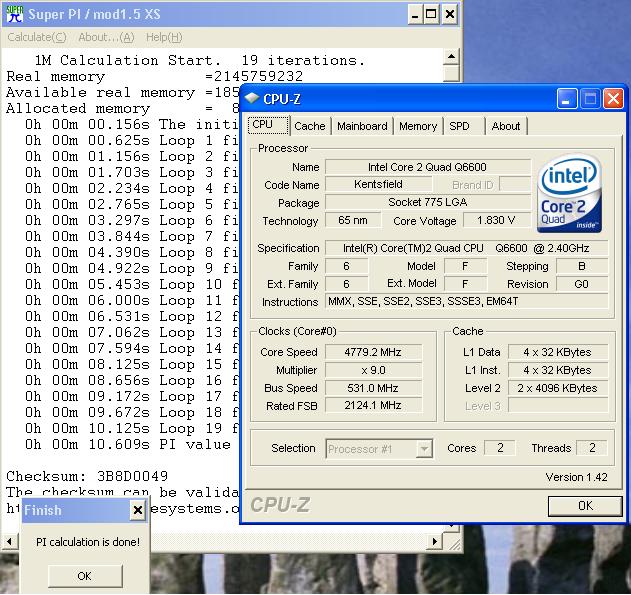Click the Checksum: 3B8D0049 line in Super PI
This screenshot has height=595, width=631.
(x=87, y=476)
